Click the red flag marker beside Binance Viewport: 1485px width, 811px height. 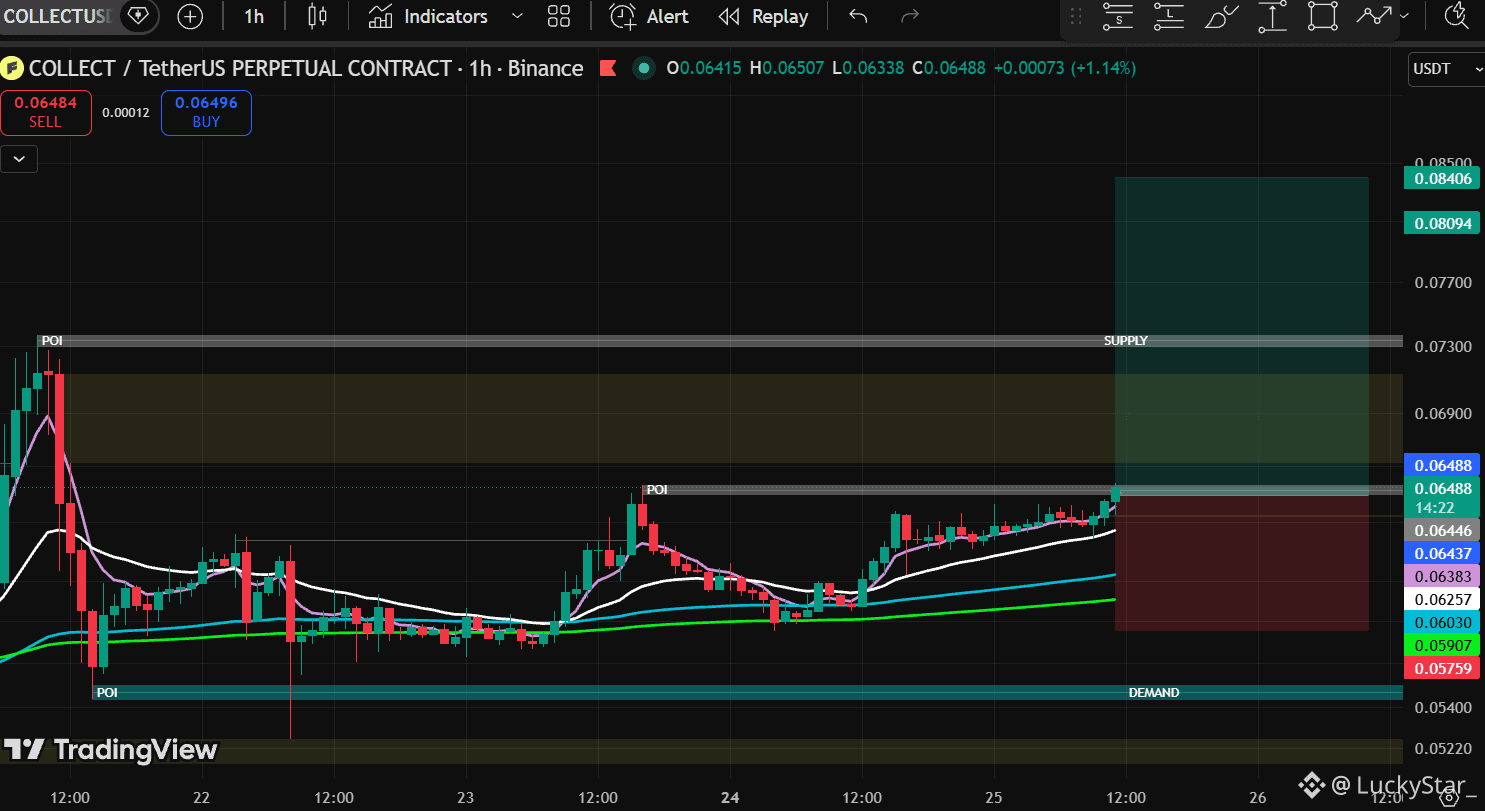click(607, 69)
